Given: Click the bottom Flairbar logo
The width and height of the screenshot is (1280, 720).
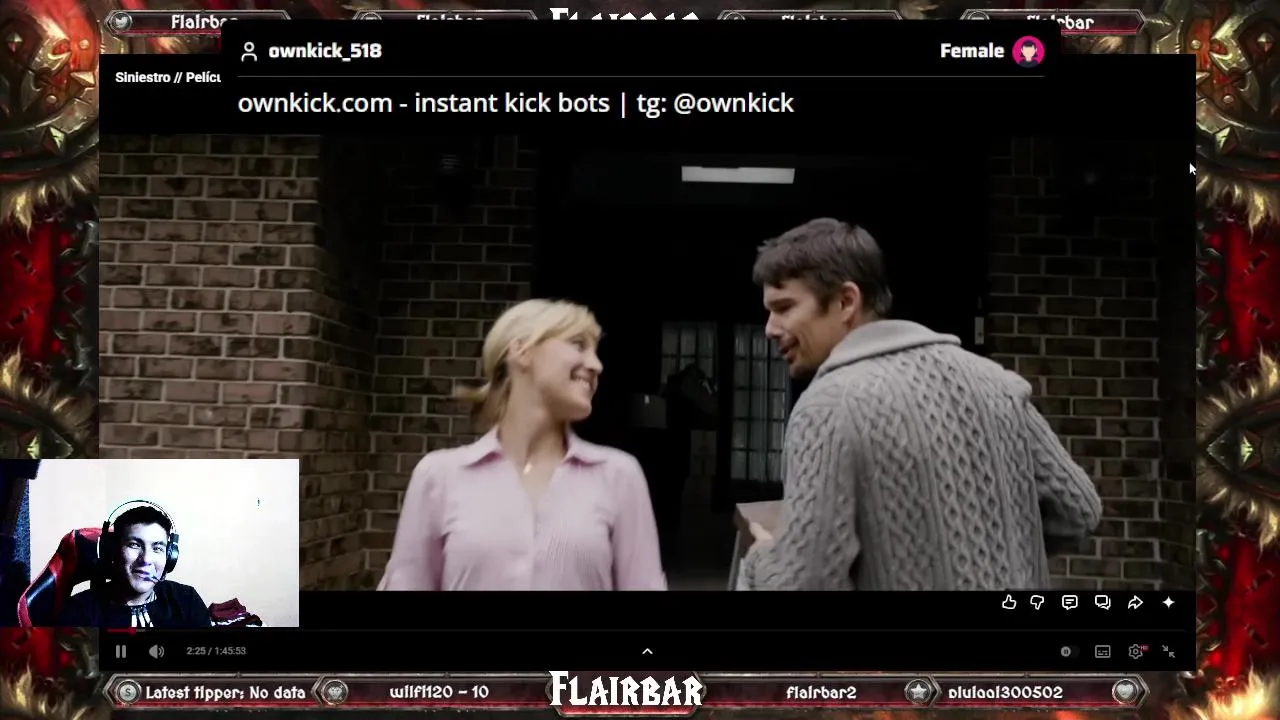Looking at the screenshot, I should coord(627,691).
